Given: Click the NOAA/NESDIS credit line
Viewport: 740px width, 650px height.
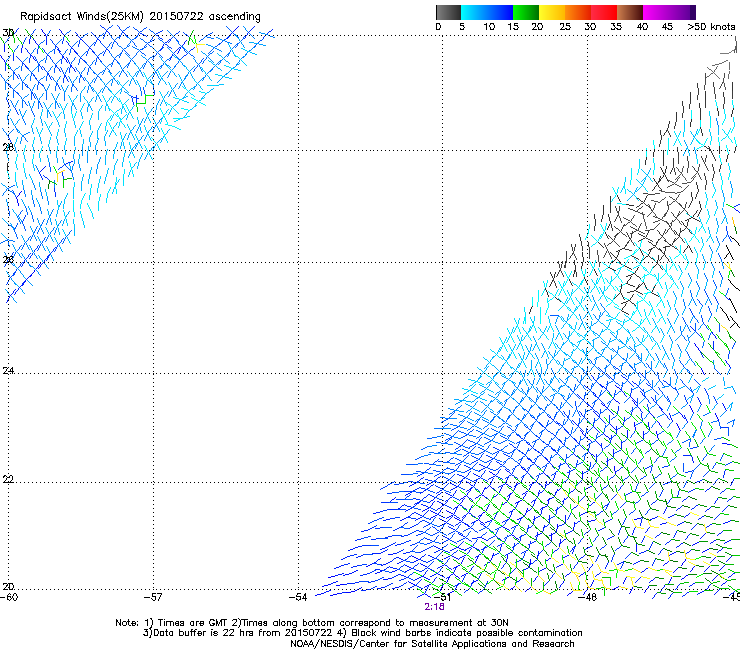Looking at the screenshot, I should coord(432,644).
